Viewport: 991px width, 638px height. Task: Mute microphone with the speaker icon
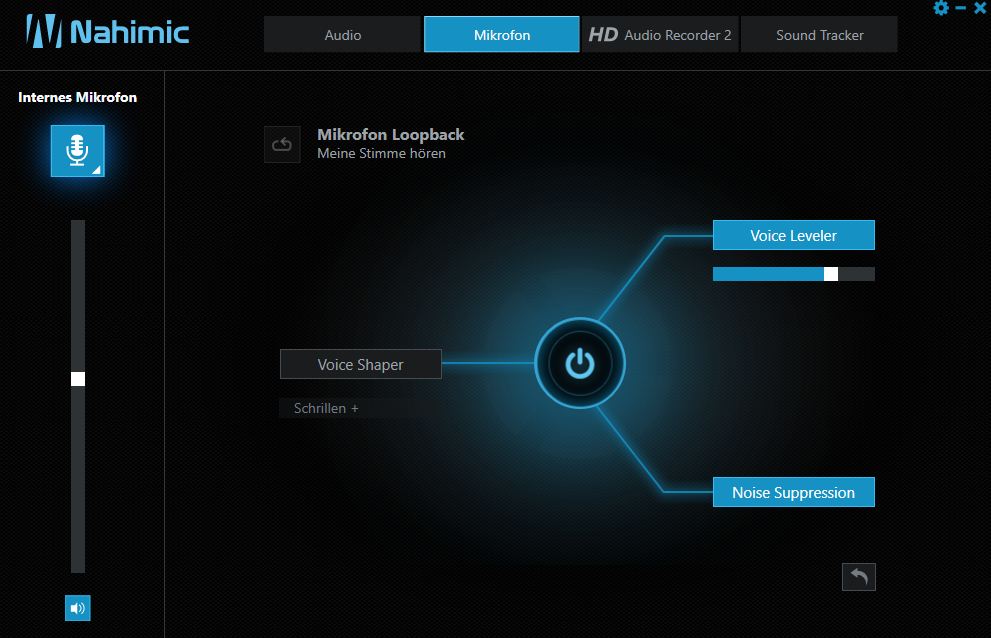(78, 608)
